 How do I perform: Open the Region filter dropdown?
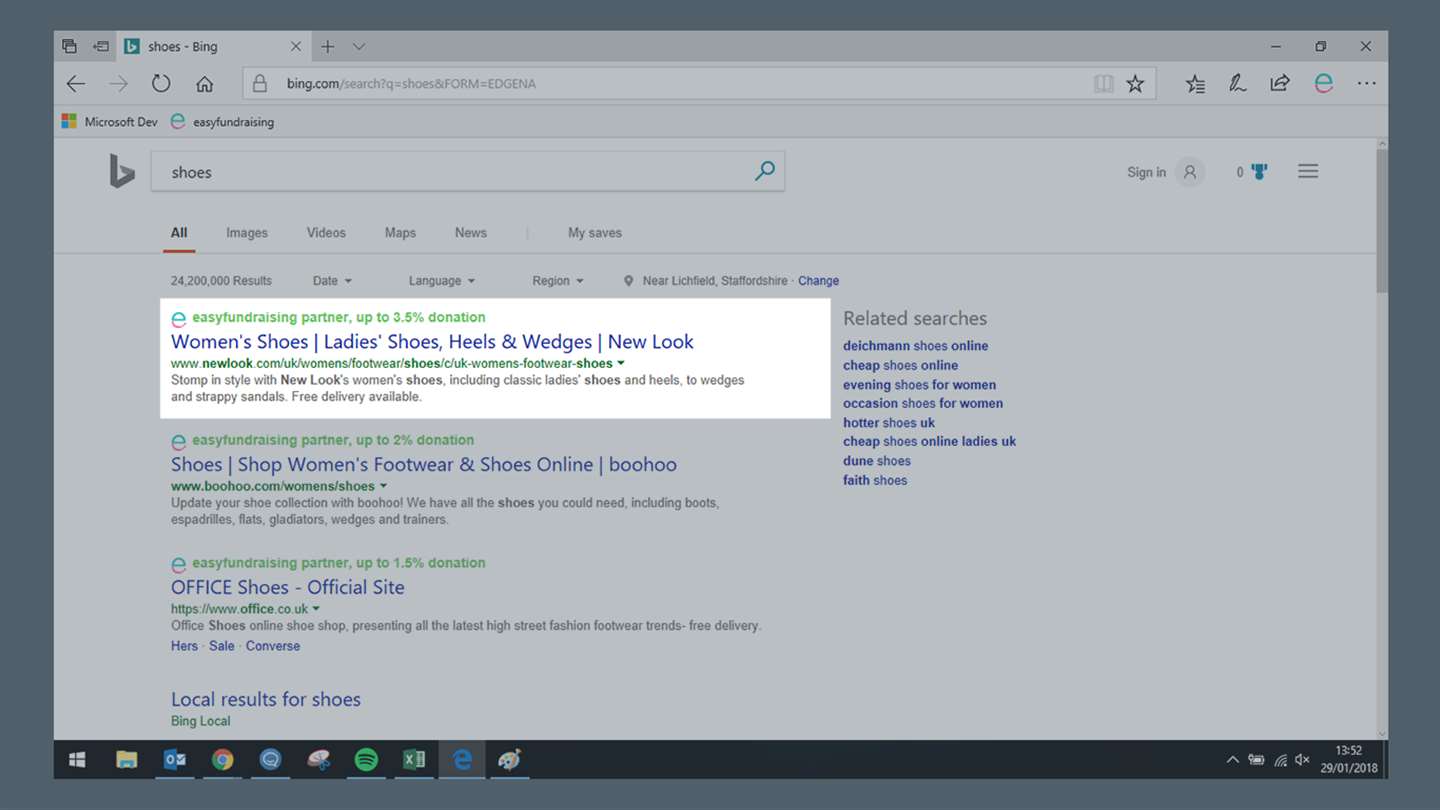tap(557, 281)
